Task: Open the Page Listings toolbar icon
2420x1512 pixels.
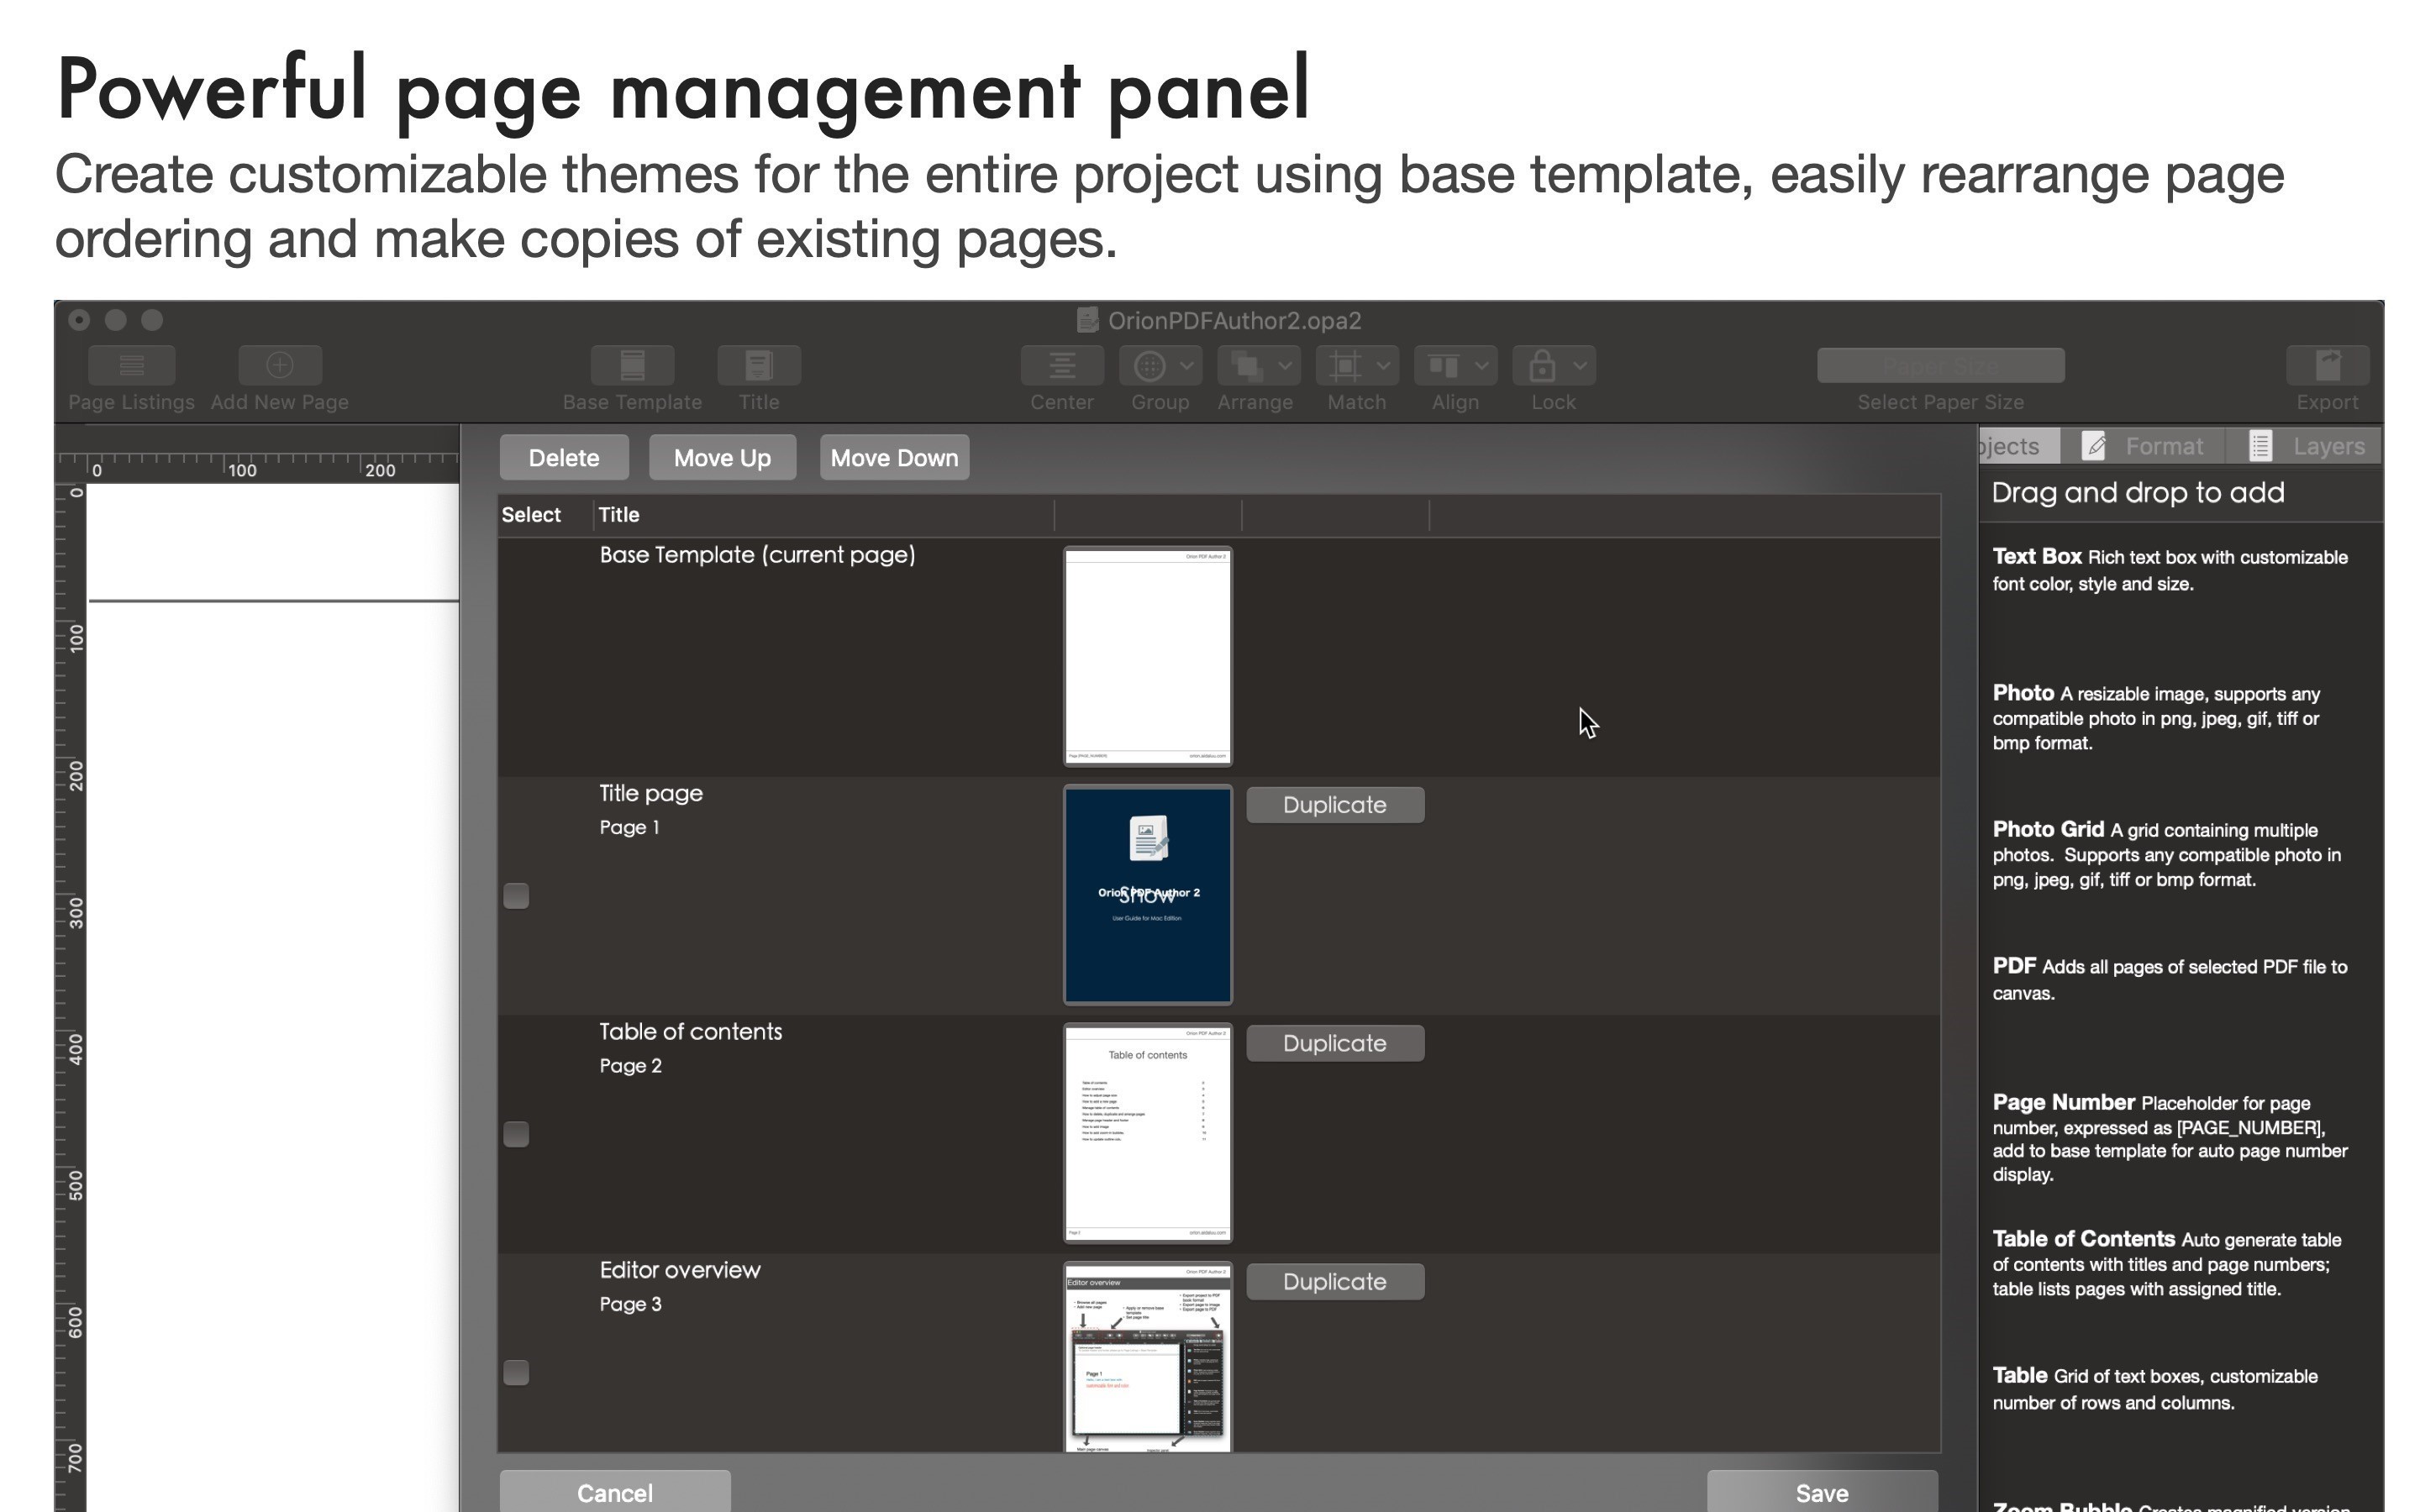Action: pos(132,365)
